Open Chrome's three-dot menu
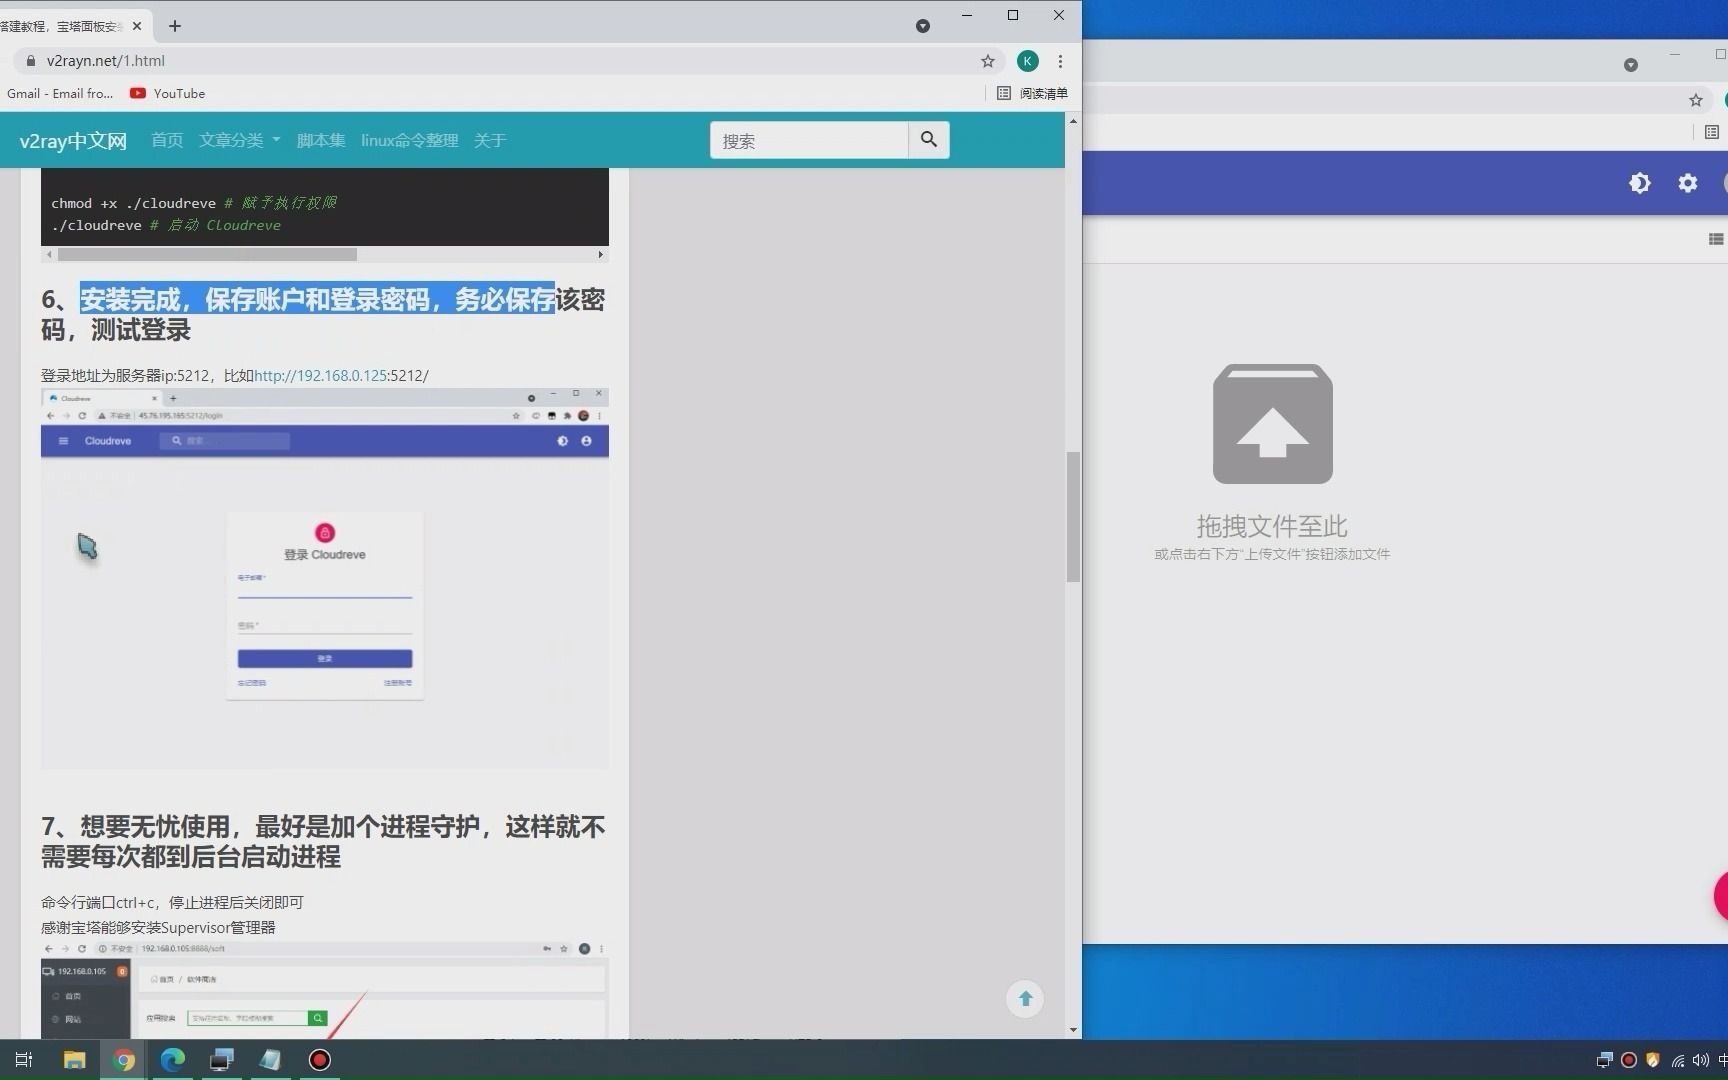Screen dimensions: 1728x1080 pyautogui.click(x=1061, y=61)
